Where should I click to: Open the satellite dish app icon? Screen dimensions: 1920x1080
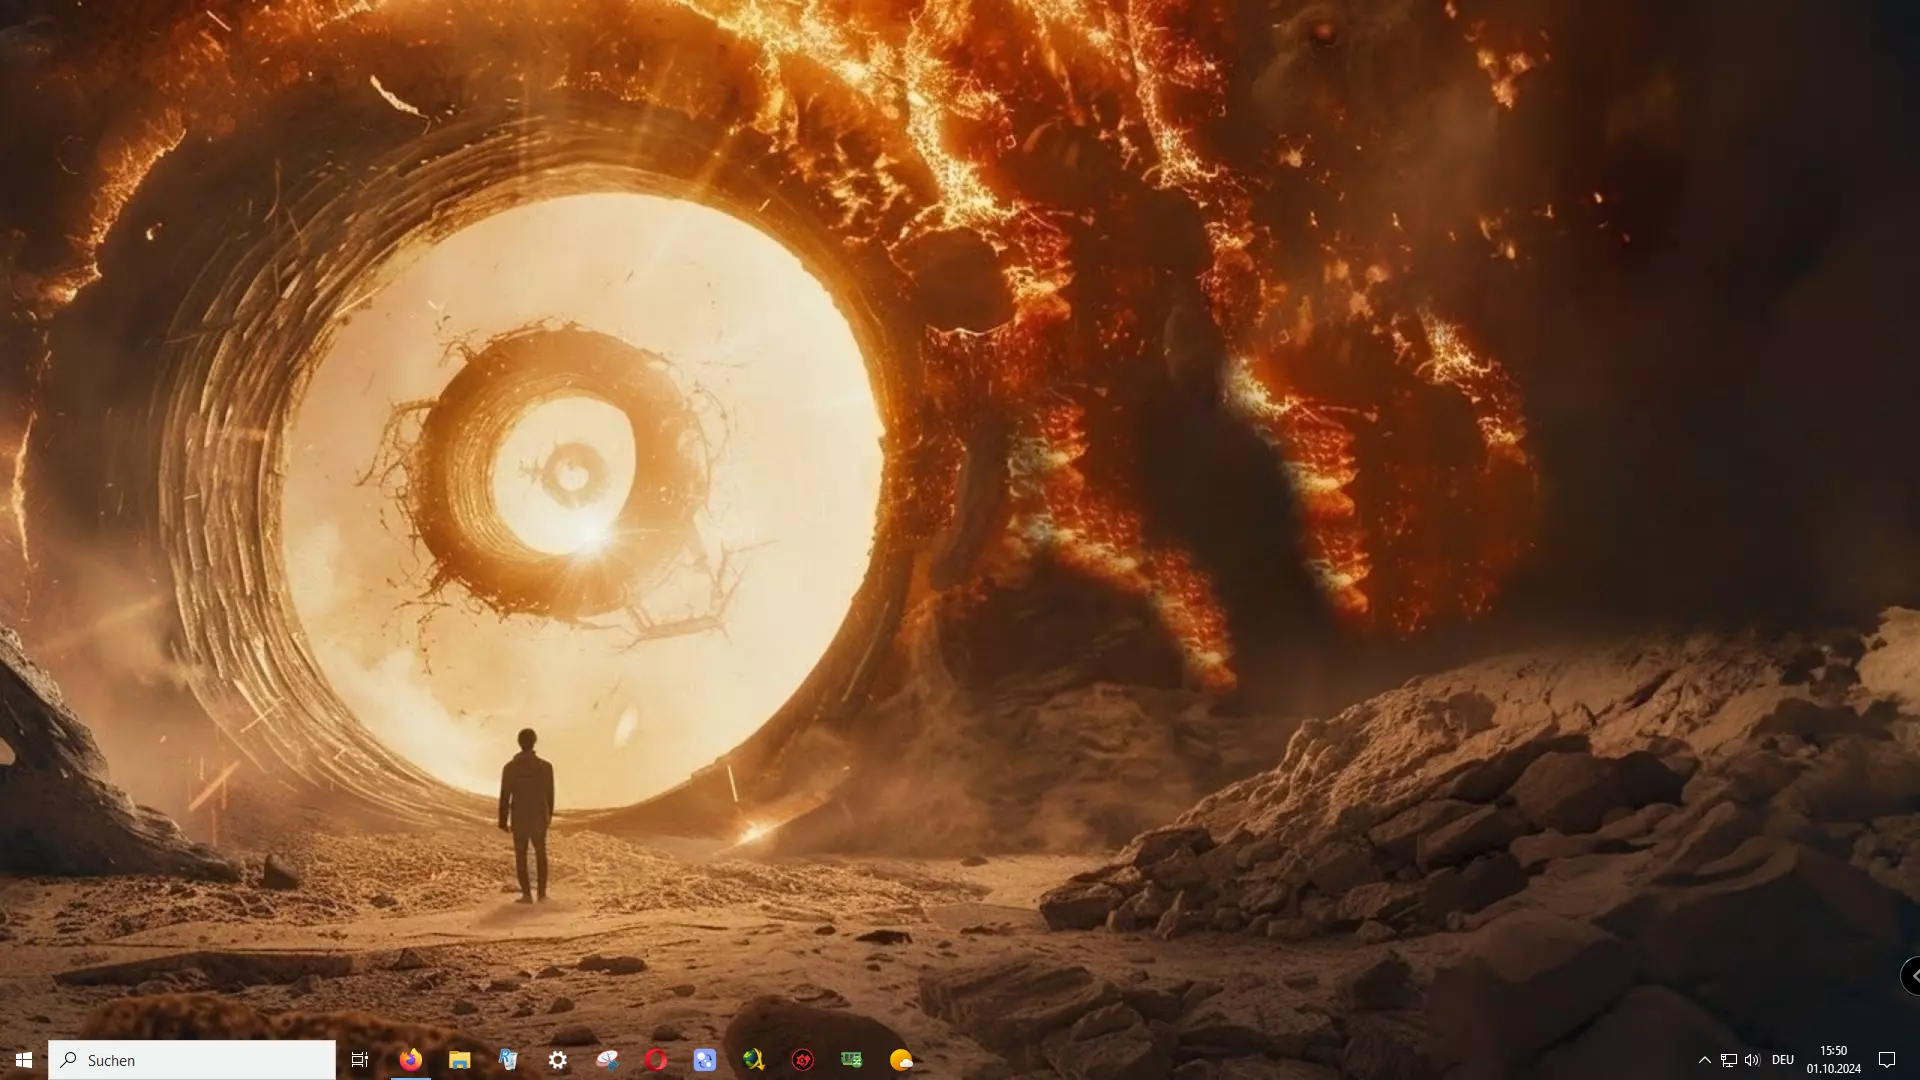607,1060
